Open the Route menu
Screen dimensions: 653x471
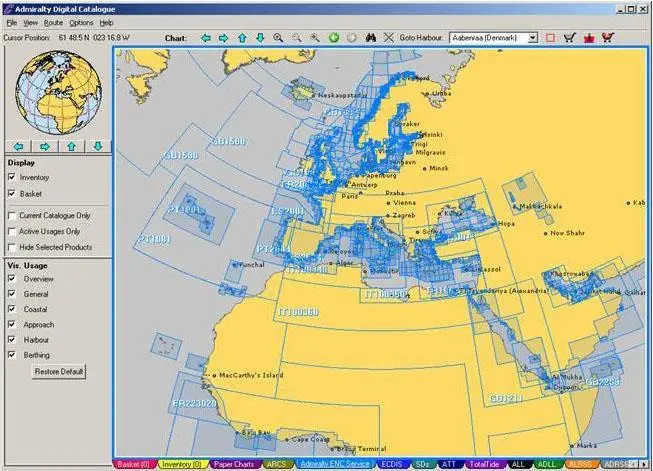click(53, 22)
